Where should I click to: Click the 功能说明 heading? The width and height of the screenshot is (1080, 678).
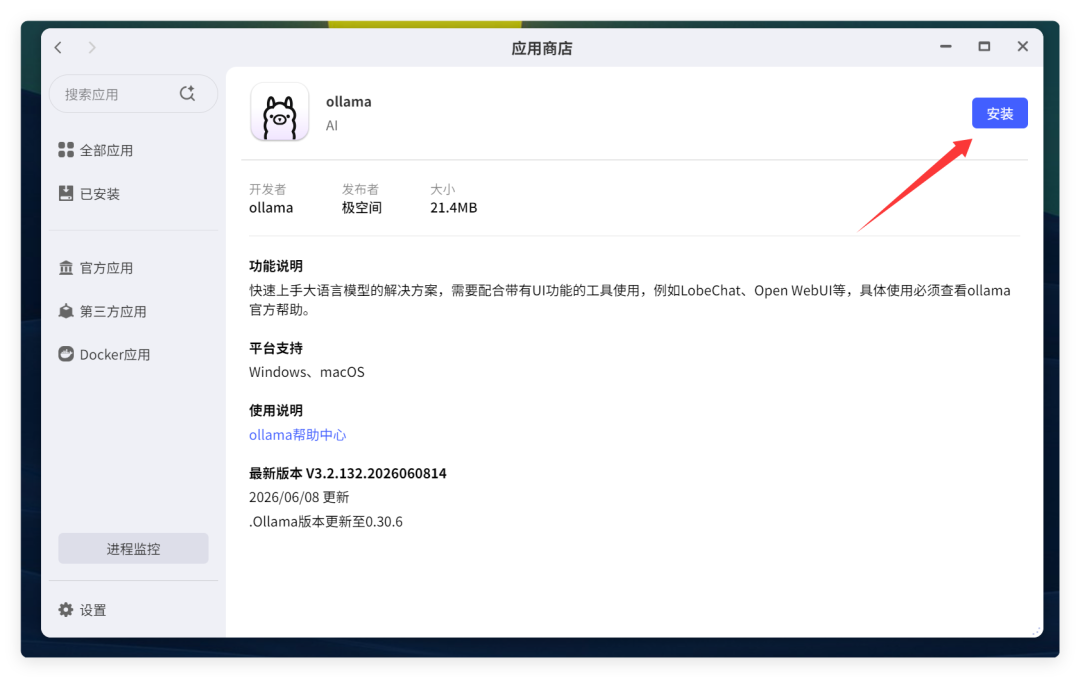276,266
